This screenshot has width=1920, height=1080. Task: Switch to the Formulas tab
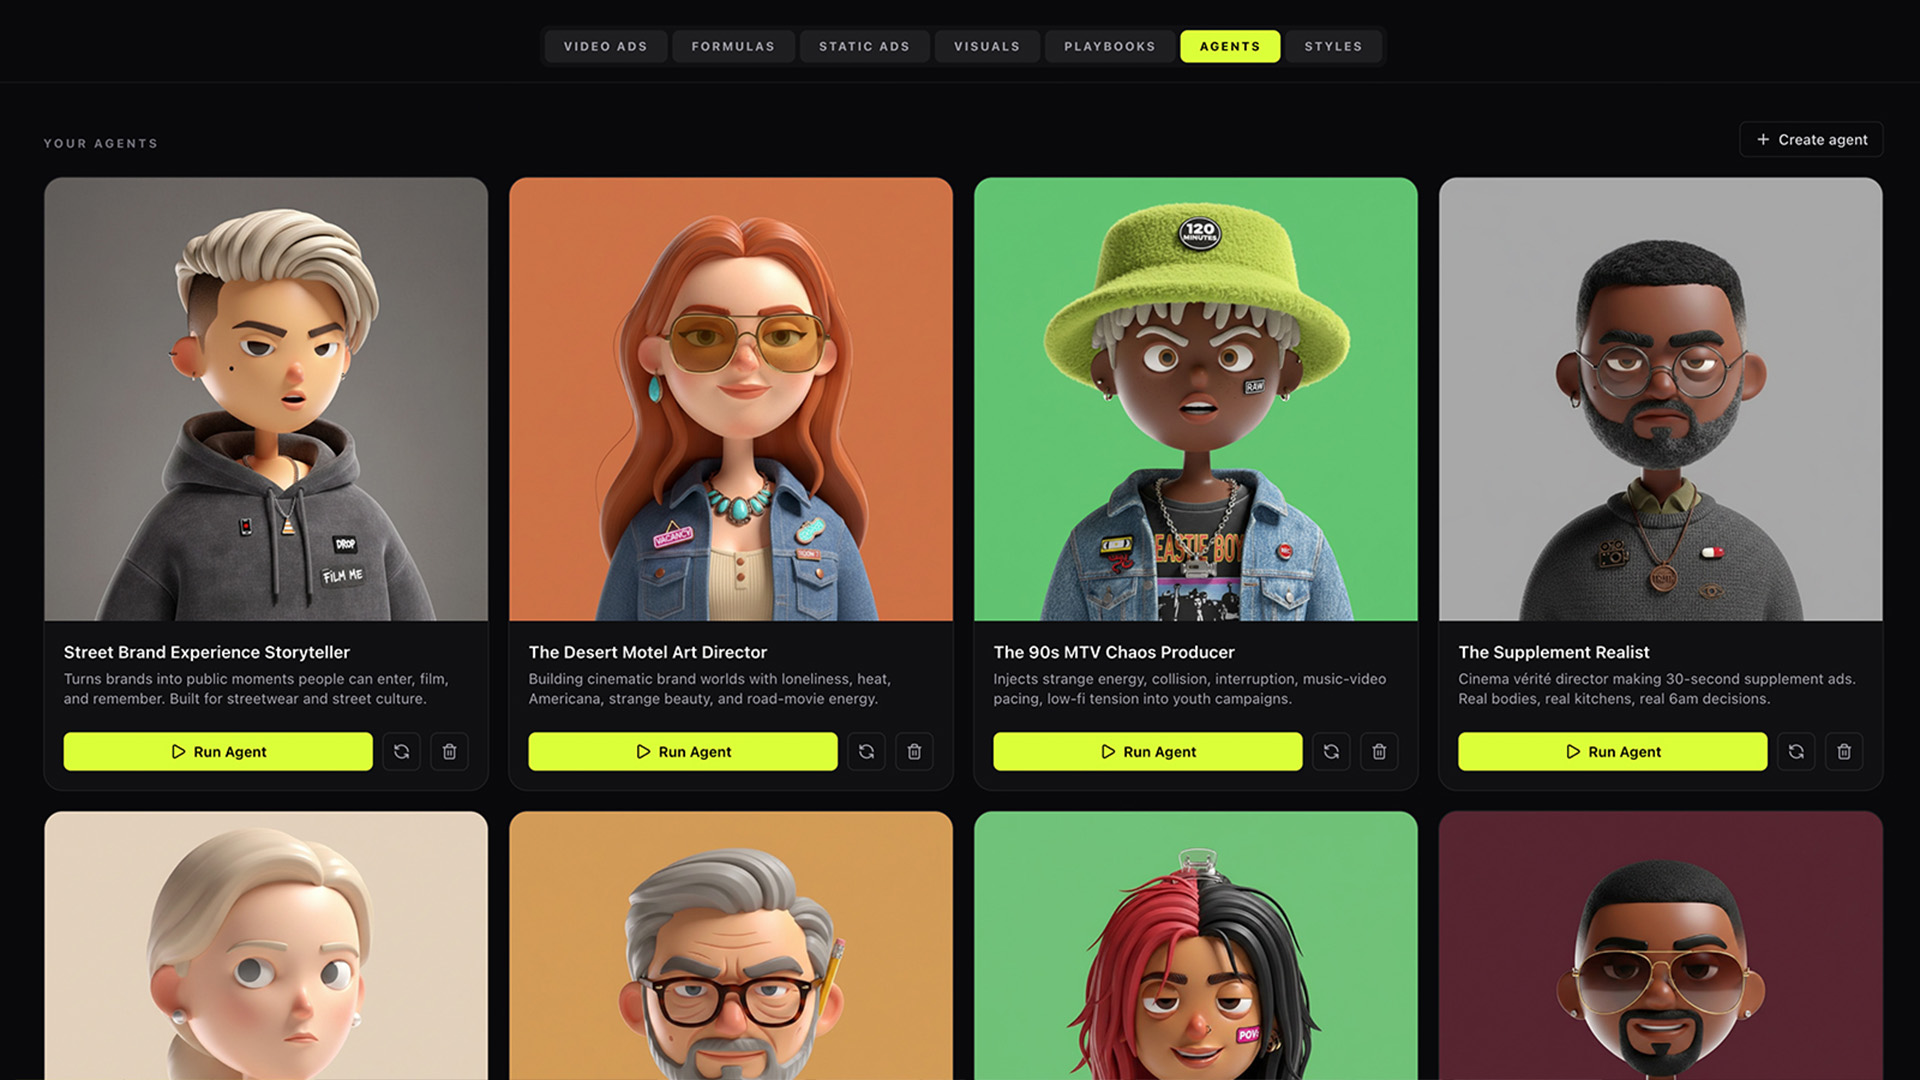coord(733,46)
